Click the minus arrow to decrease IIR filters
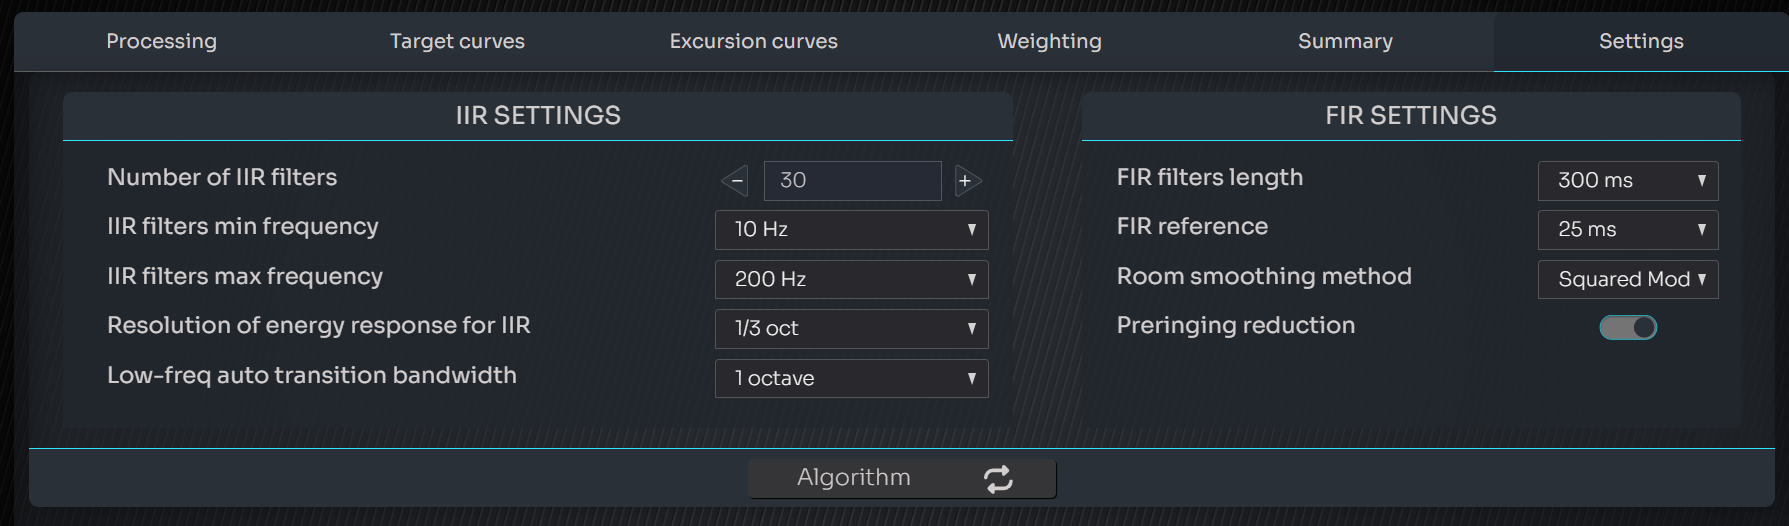This screenshot has height=526, width=1789. [735, 181]
